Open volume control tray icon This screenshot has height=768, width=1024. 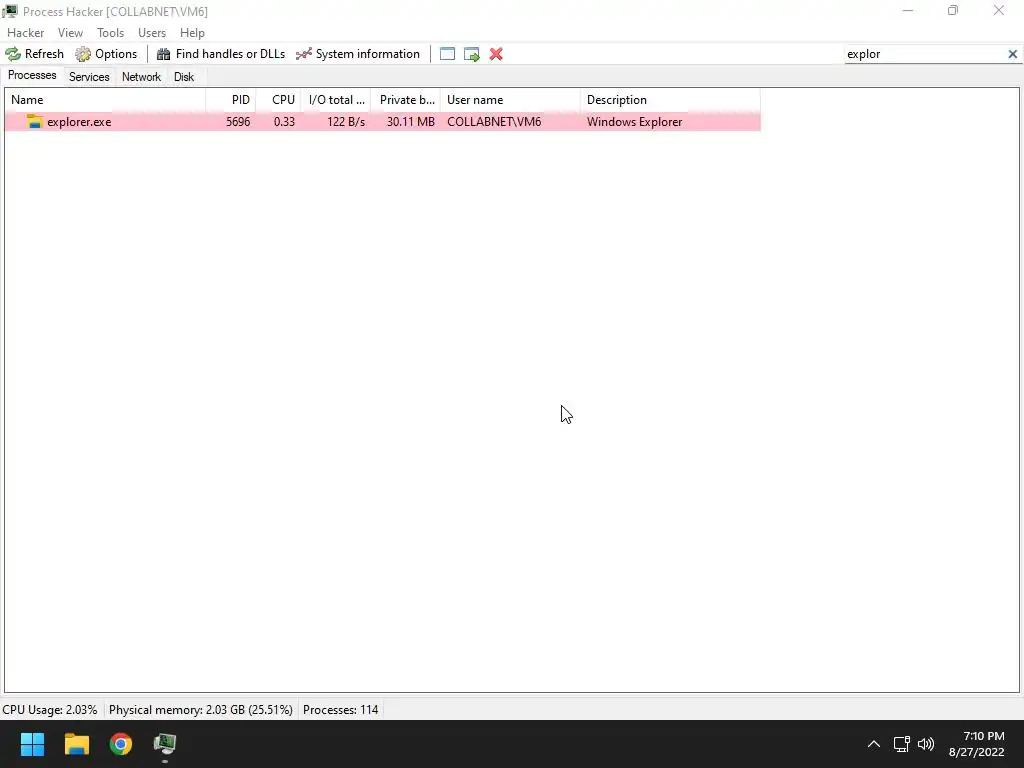[925, 744]
